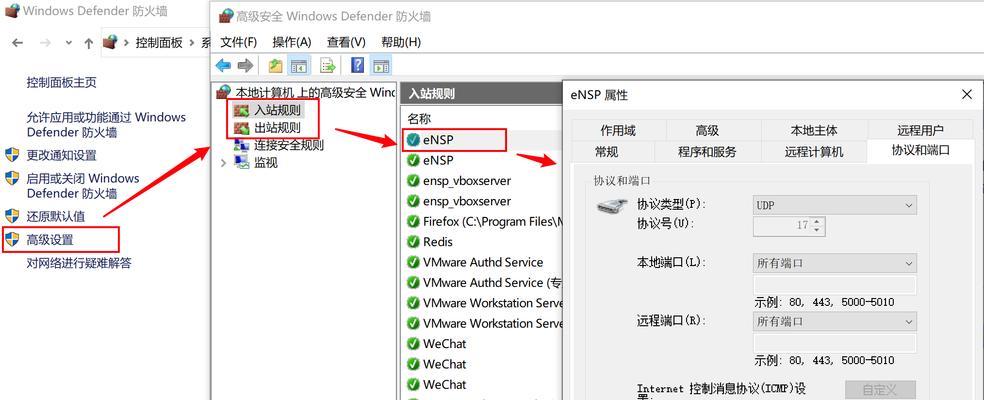Click the brick-wall icon beside 入站规则
984x400 pixels.
tap(241, 111)
